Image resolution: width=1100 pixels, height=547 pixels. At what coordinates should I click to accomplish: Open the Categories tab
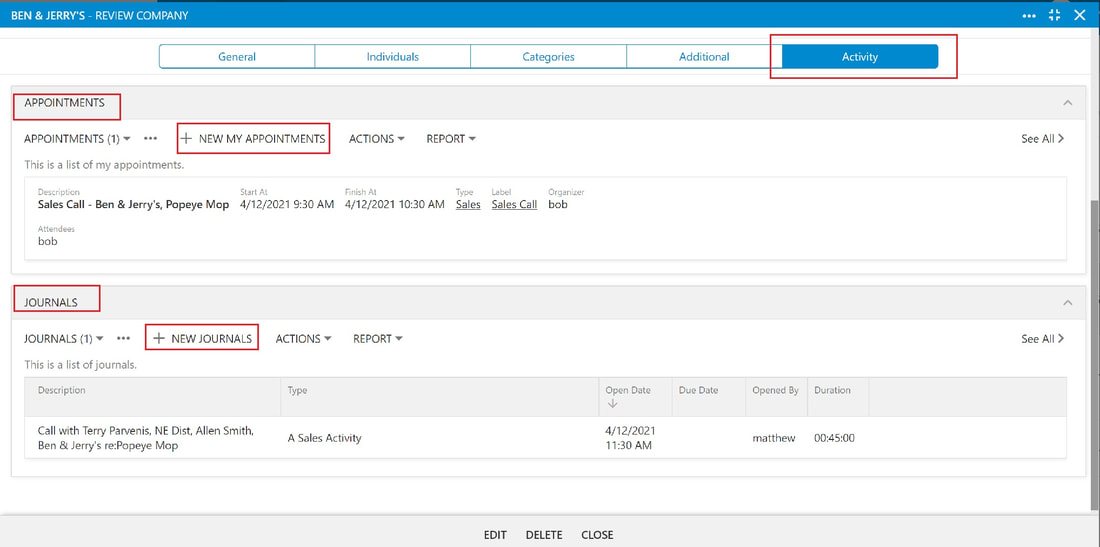pyautogui.click(x=549, y=57)
